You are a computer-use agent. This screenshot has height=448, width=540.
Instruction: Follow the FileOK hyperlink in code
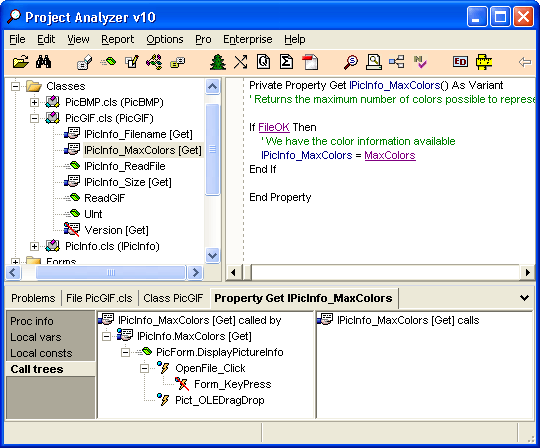pos(274,127)
